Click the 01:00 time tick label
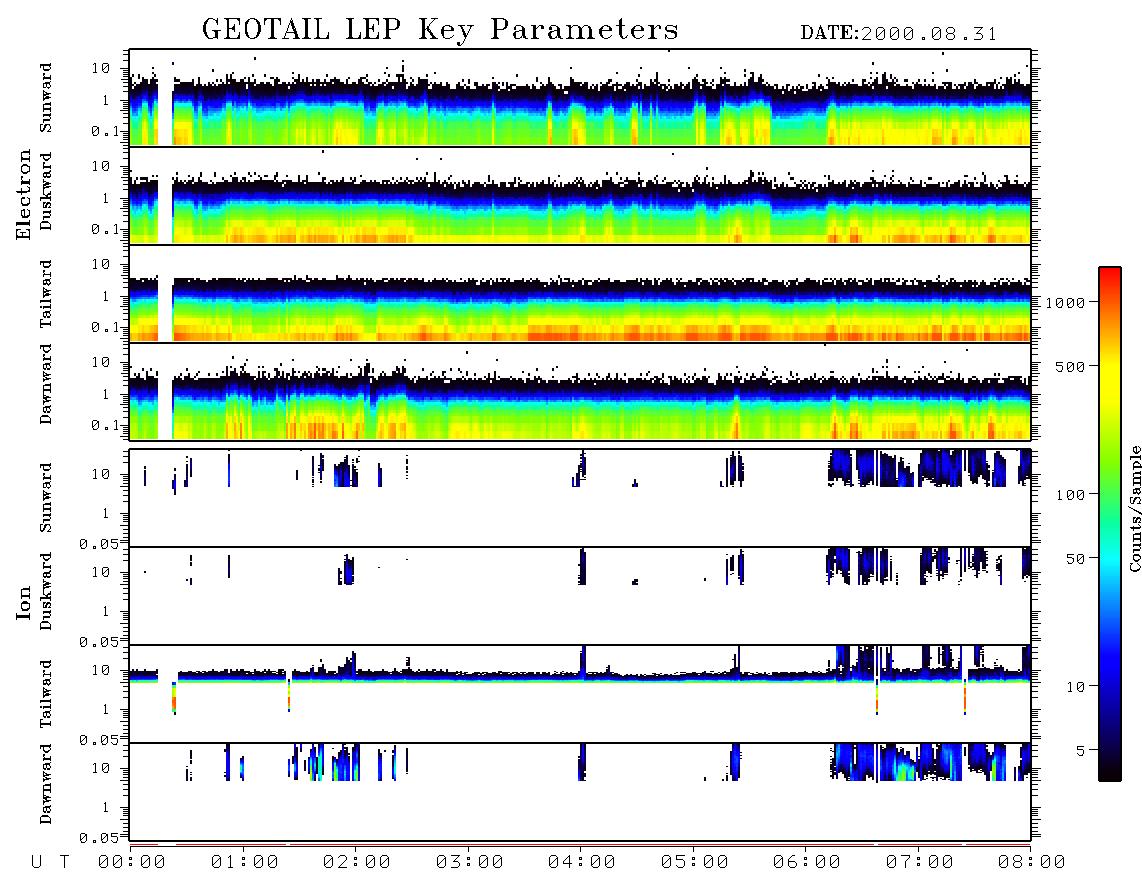 (x=245, y=862)
